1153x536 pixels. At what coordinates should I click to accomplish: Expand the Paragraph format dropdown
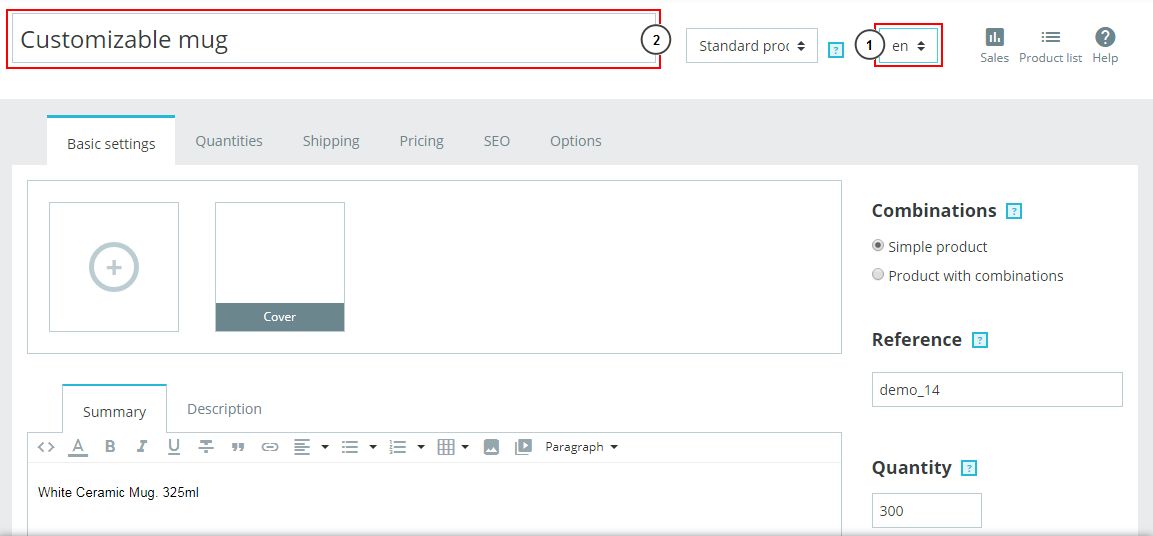point(581,447)
